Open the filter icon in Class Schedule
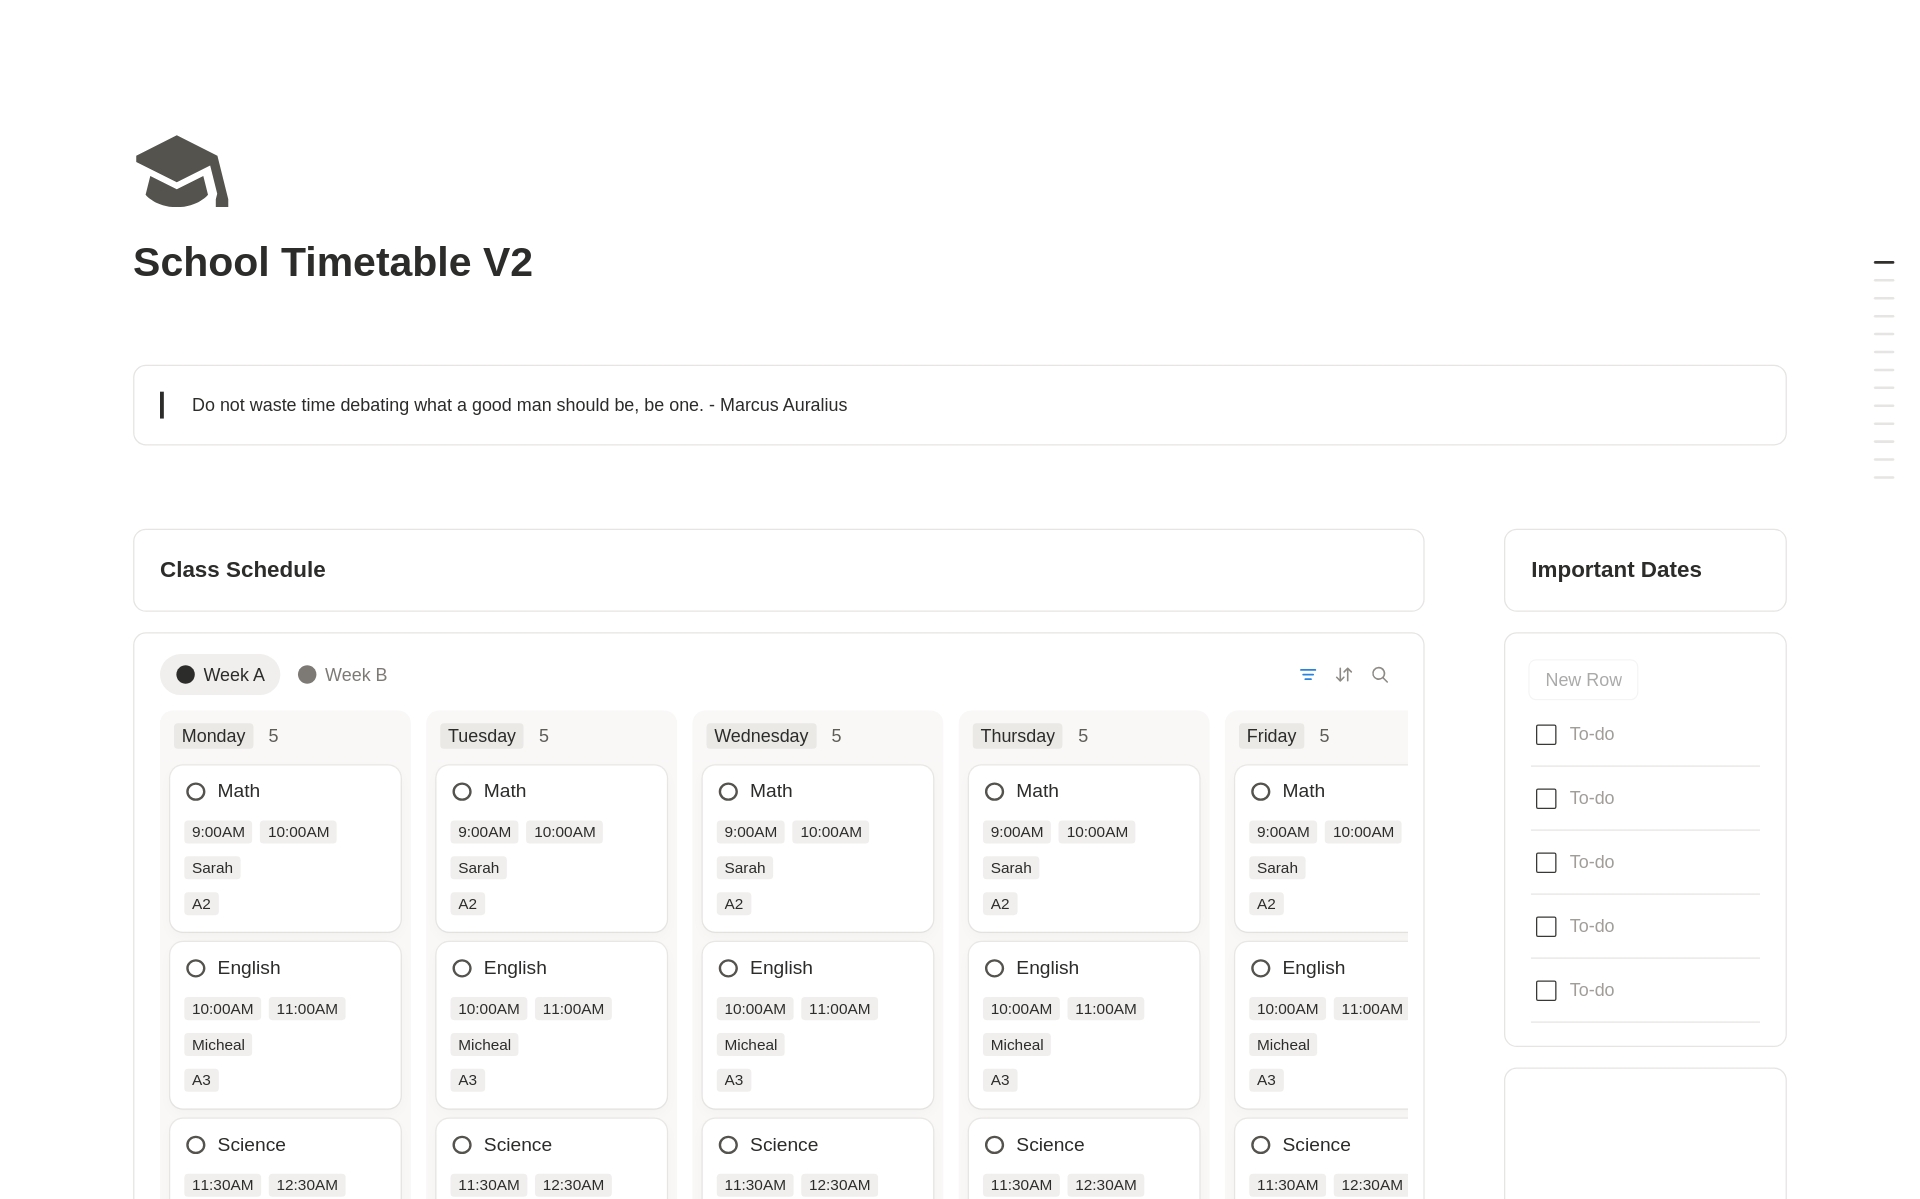 pos(1307,675)
